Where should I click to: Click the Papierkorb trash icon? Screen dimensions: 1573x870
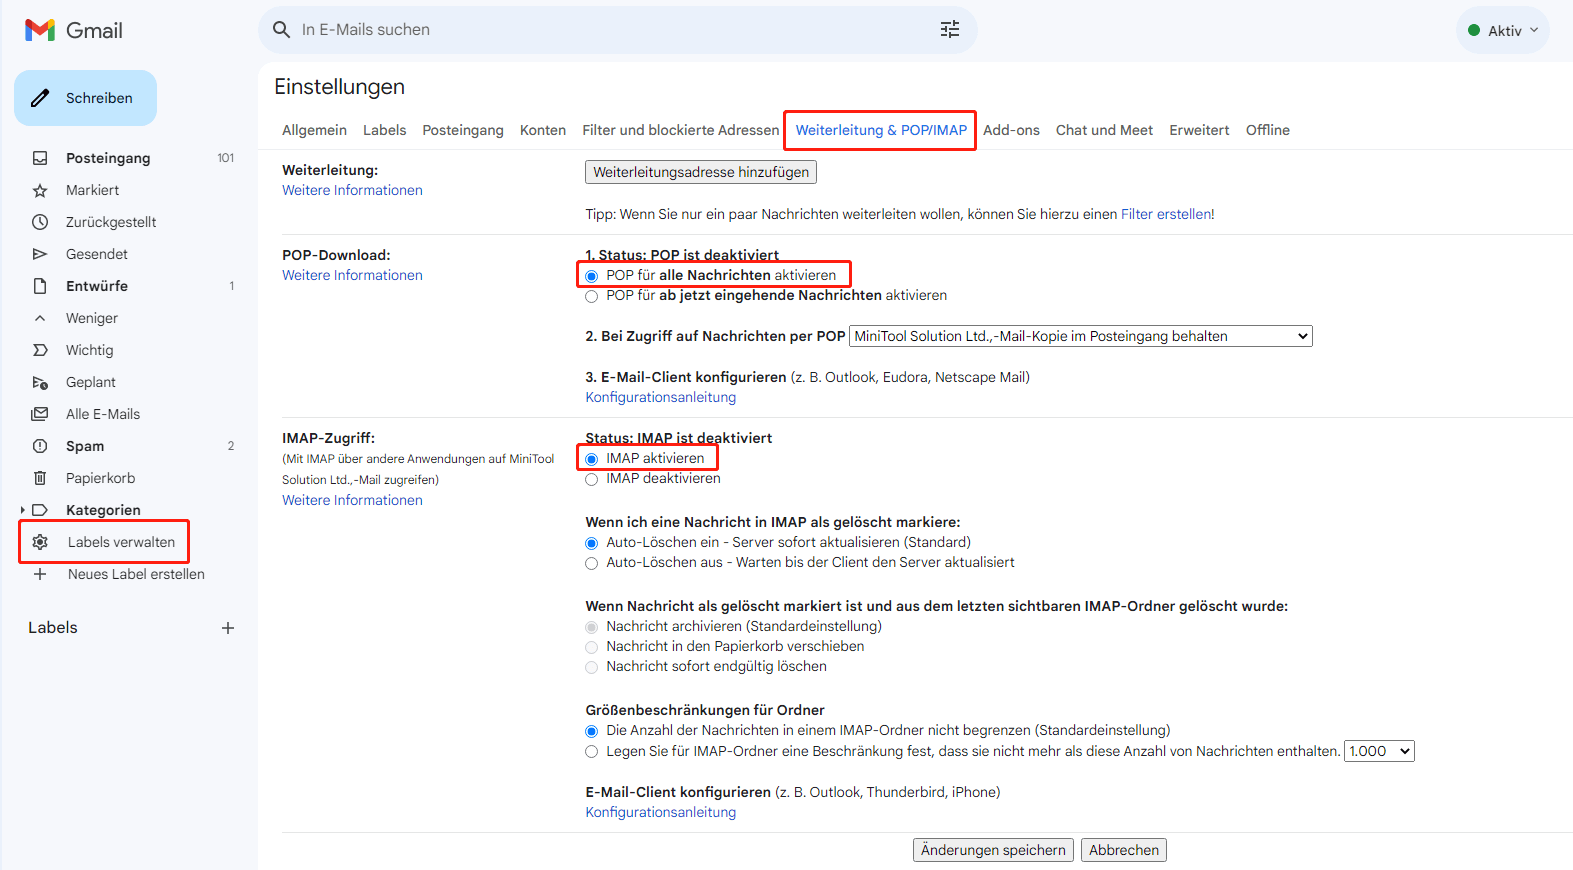[x=40, y=478]
